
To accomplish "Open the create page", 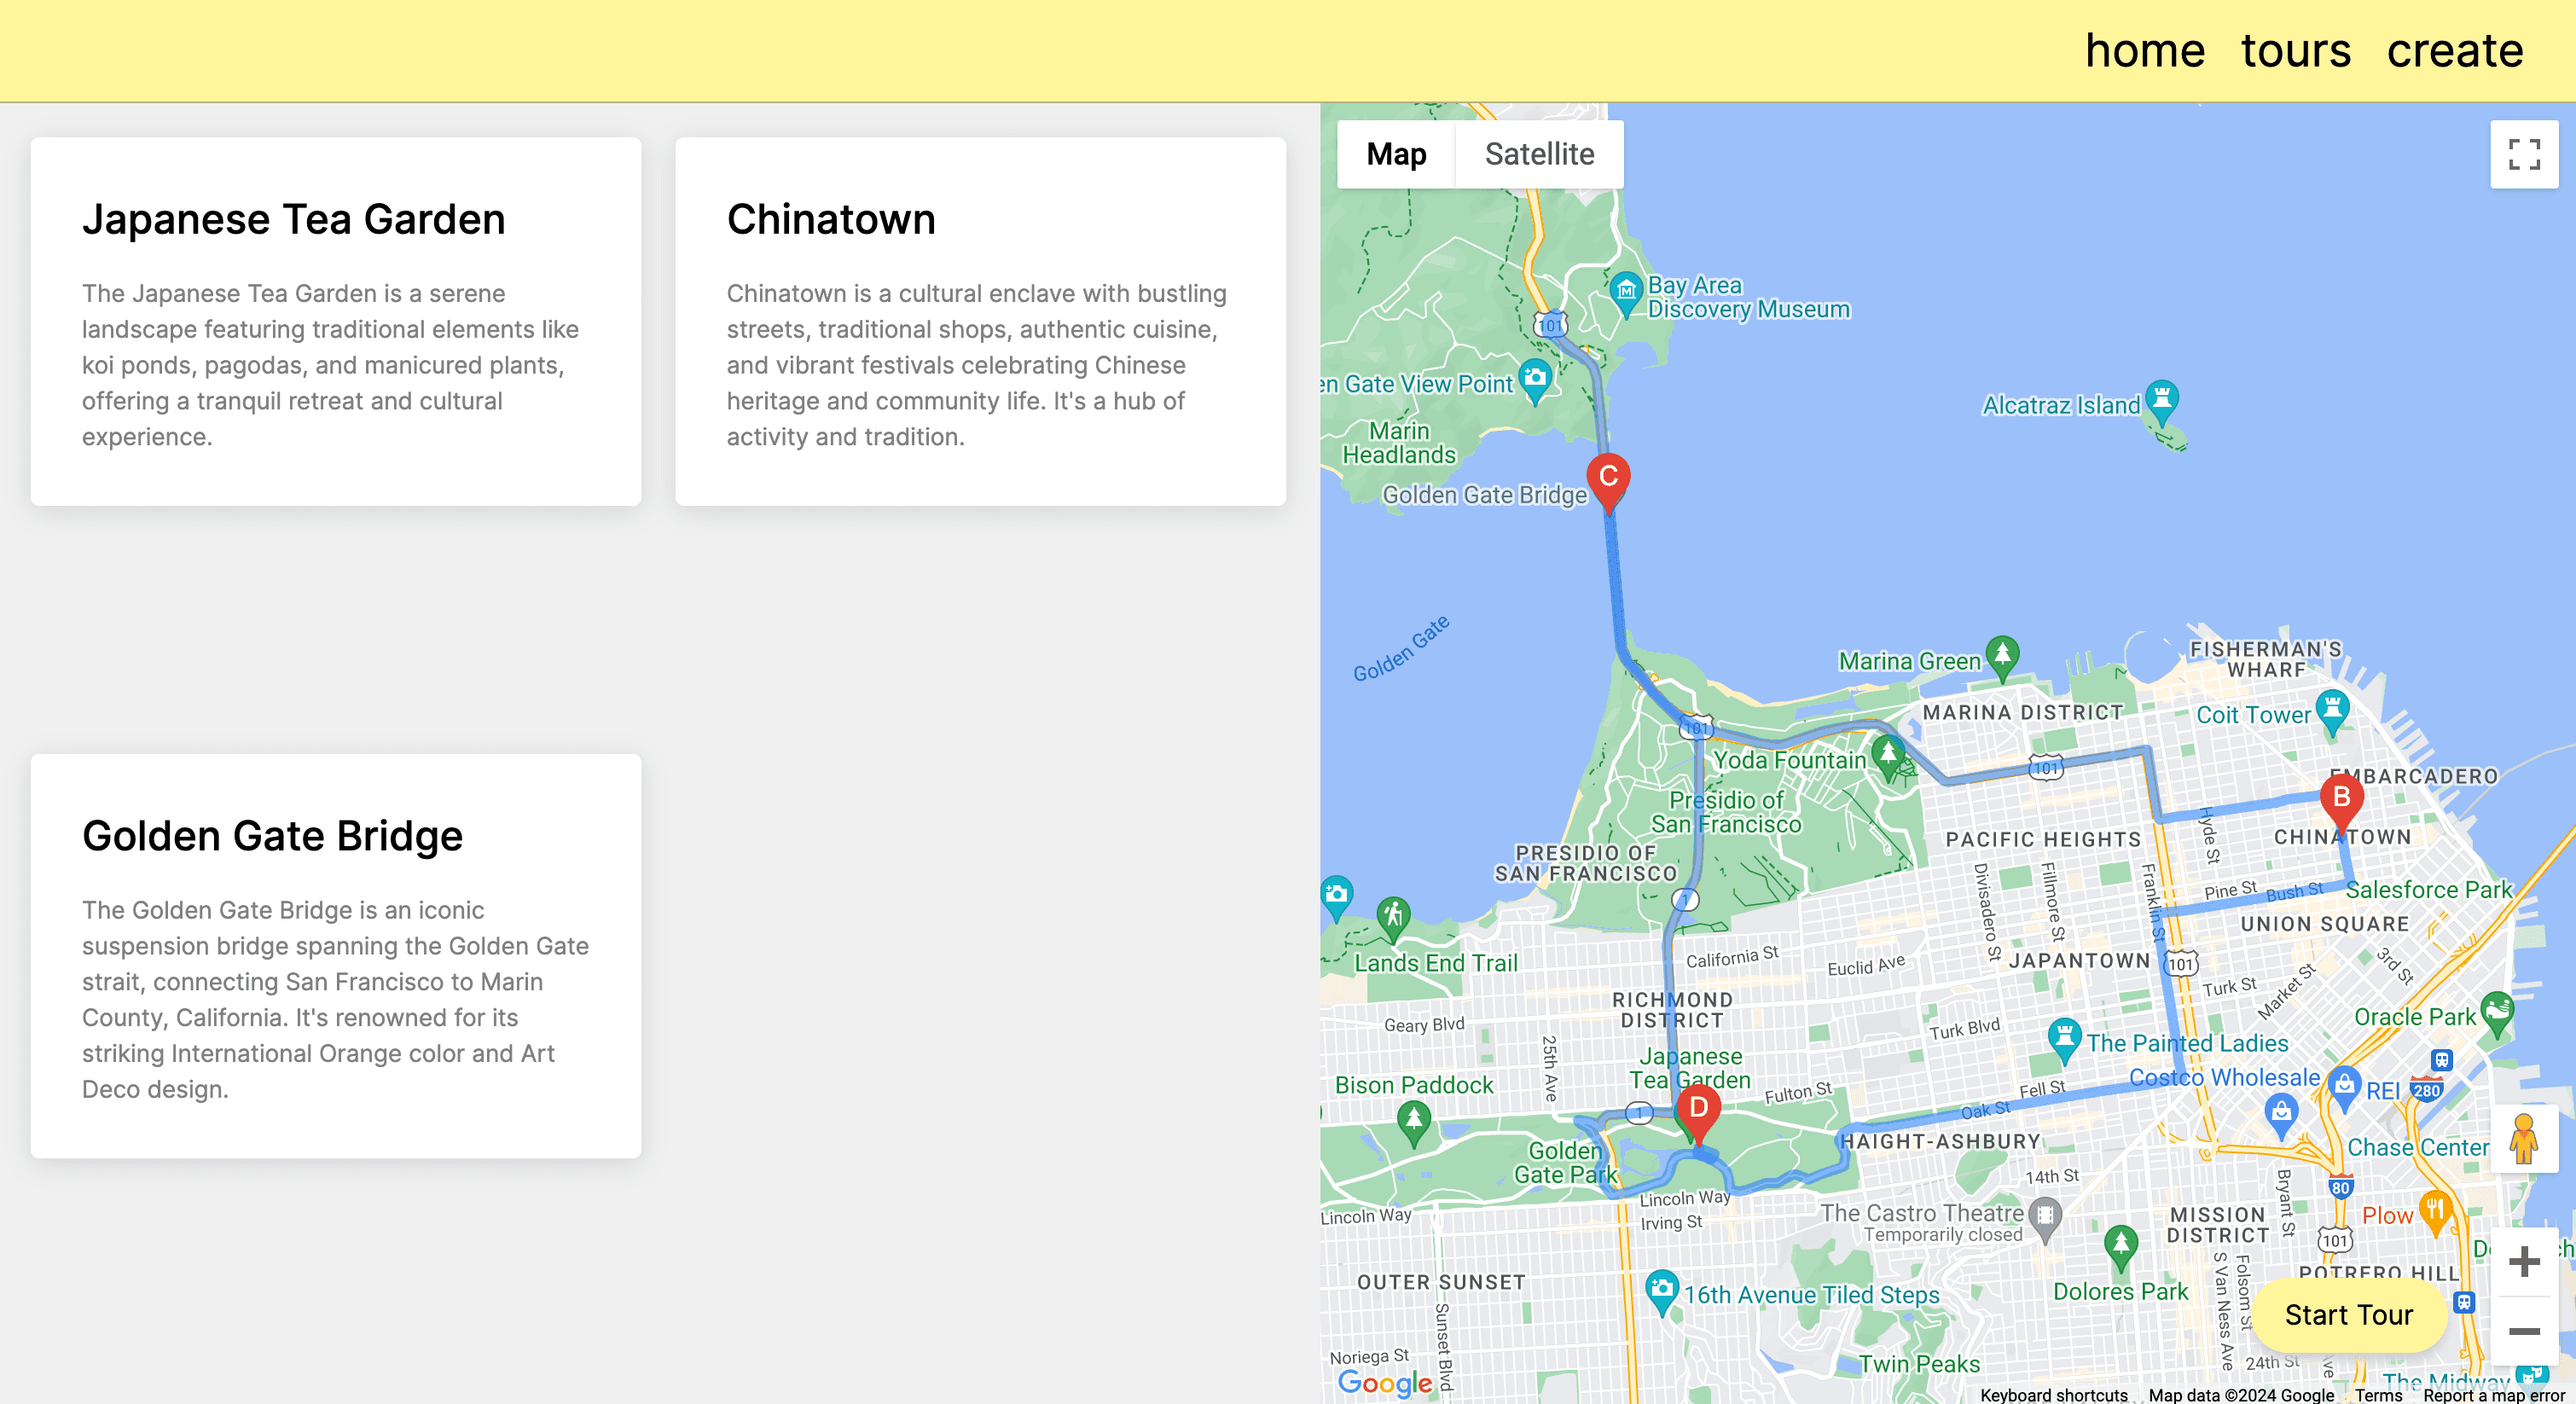I will point(2454,50).
